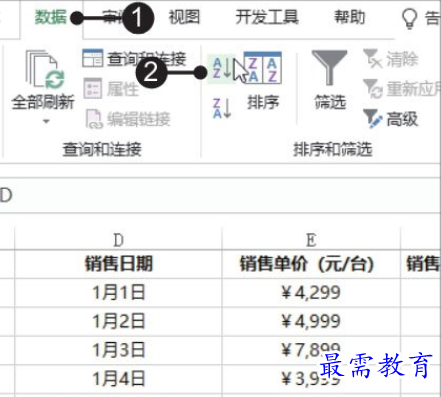Click the formula bar showing D
The width and height of the screenshot is (441, 397).
[x=220, y=195]
